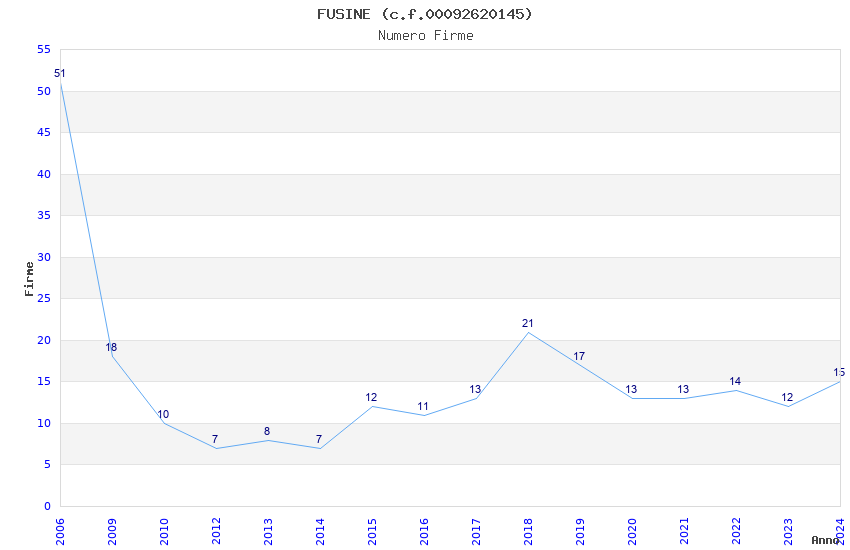Select the 15 tick on the Firme axis
This screenshot has height=550, width=850.
[44, 381]
